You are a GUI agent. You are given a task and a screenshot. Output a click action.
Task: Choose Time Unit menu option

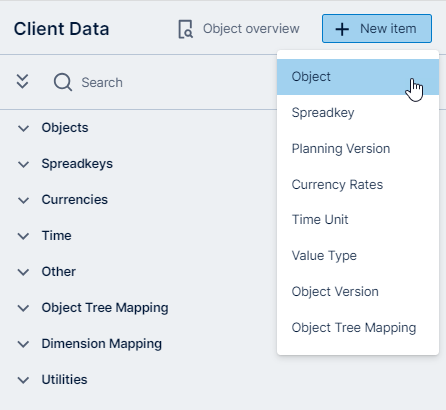(358, 220)
